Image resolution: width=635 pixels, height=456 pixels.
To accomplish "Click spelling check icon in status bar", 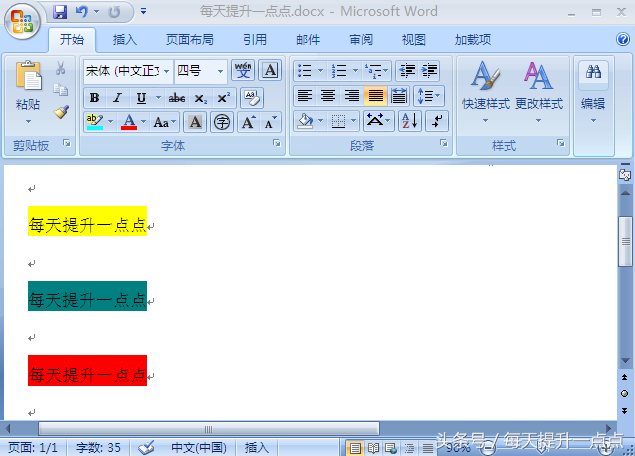I will coord(146,447).
